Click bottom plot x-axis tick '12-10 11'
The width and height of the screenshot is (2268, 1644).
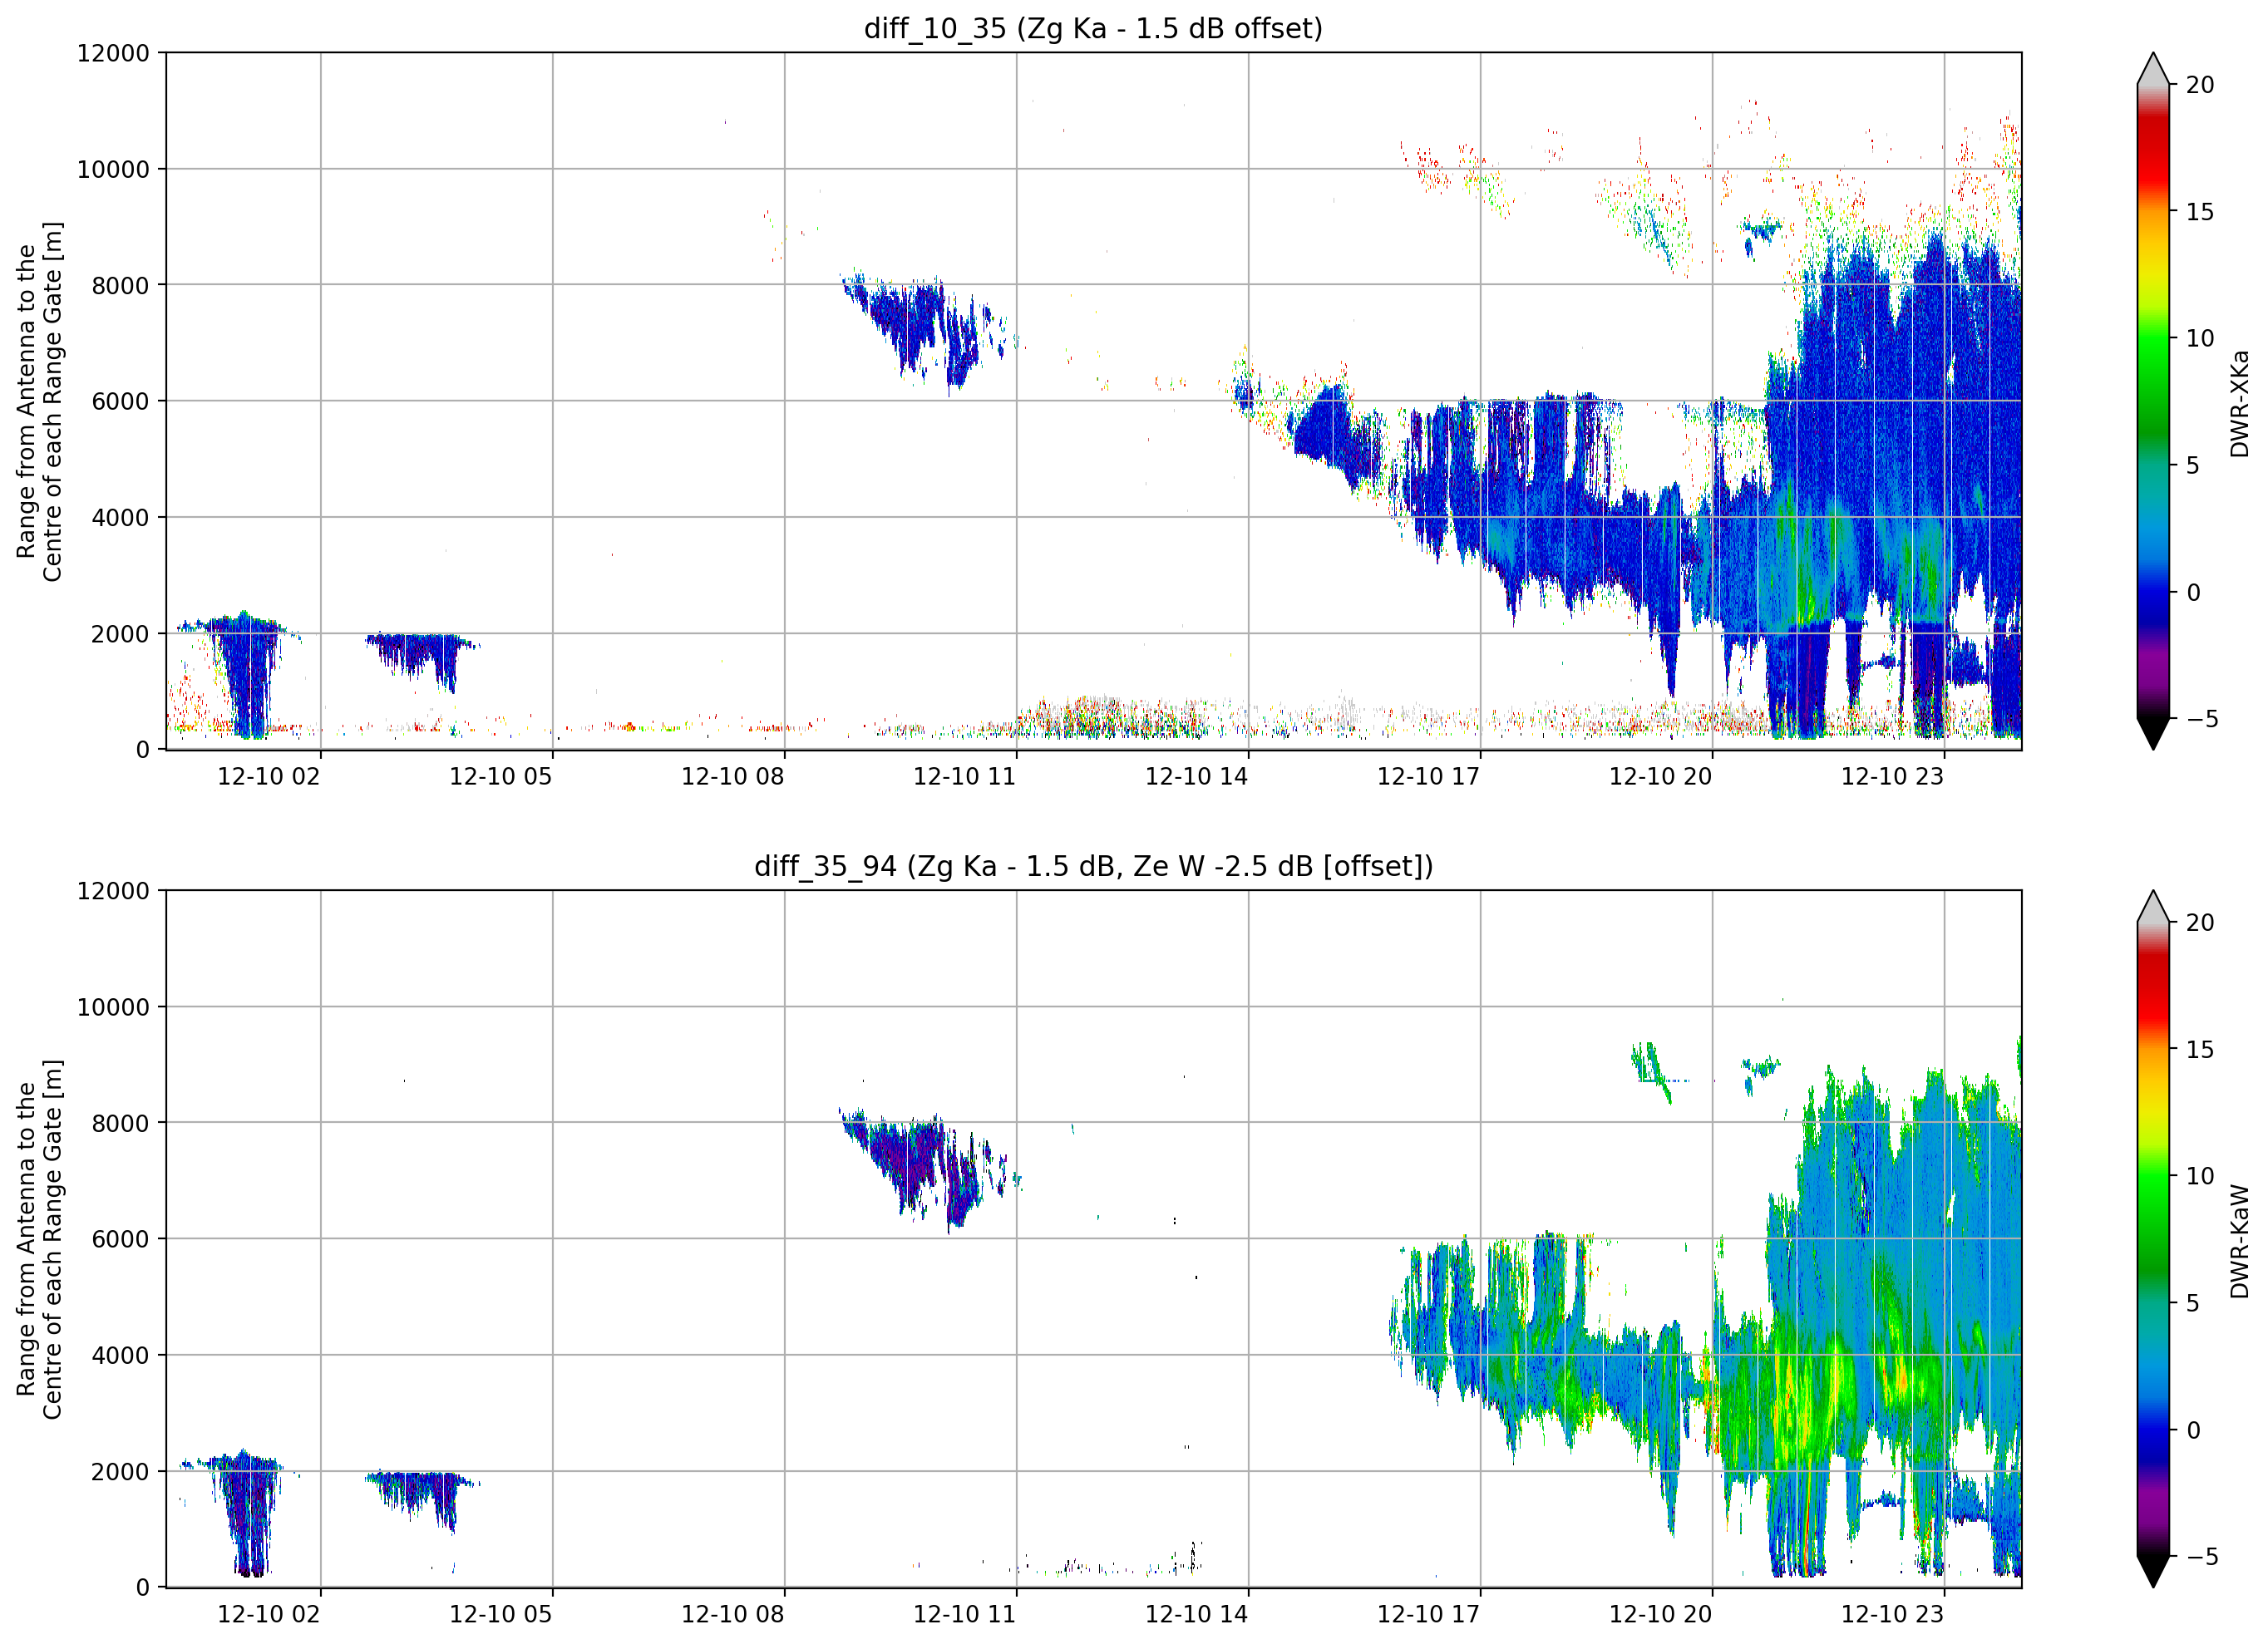click(x=965, y=1614)
